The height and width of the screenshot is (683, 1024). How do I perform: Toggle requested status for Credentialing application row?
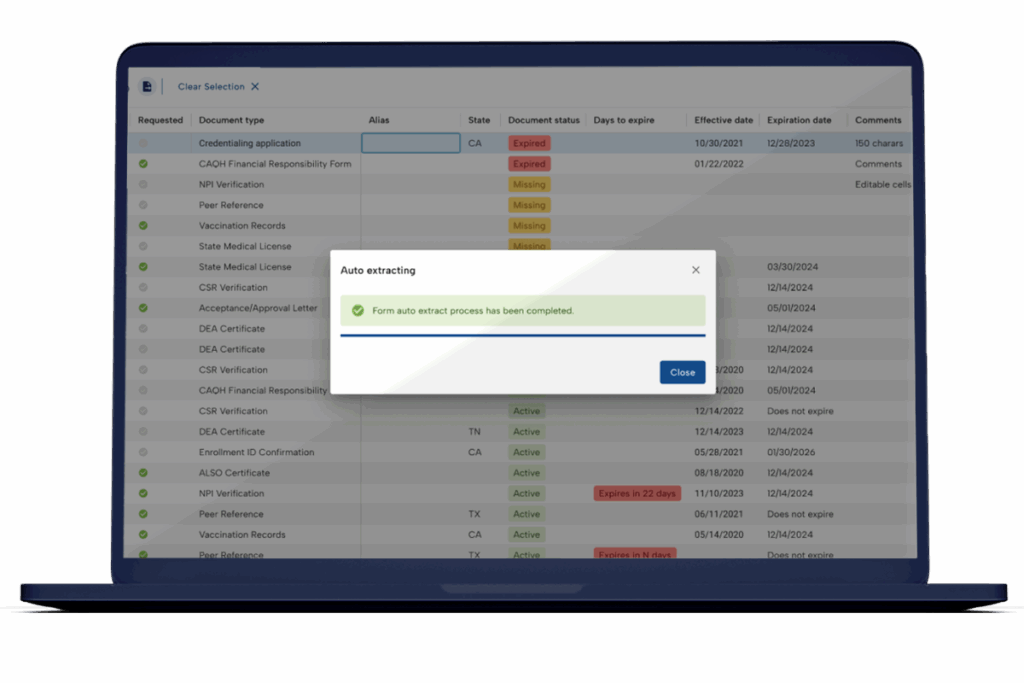tap(143, 143)
